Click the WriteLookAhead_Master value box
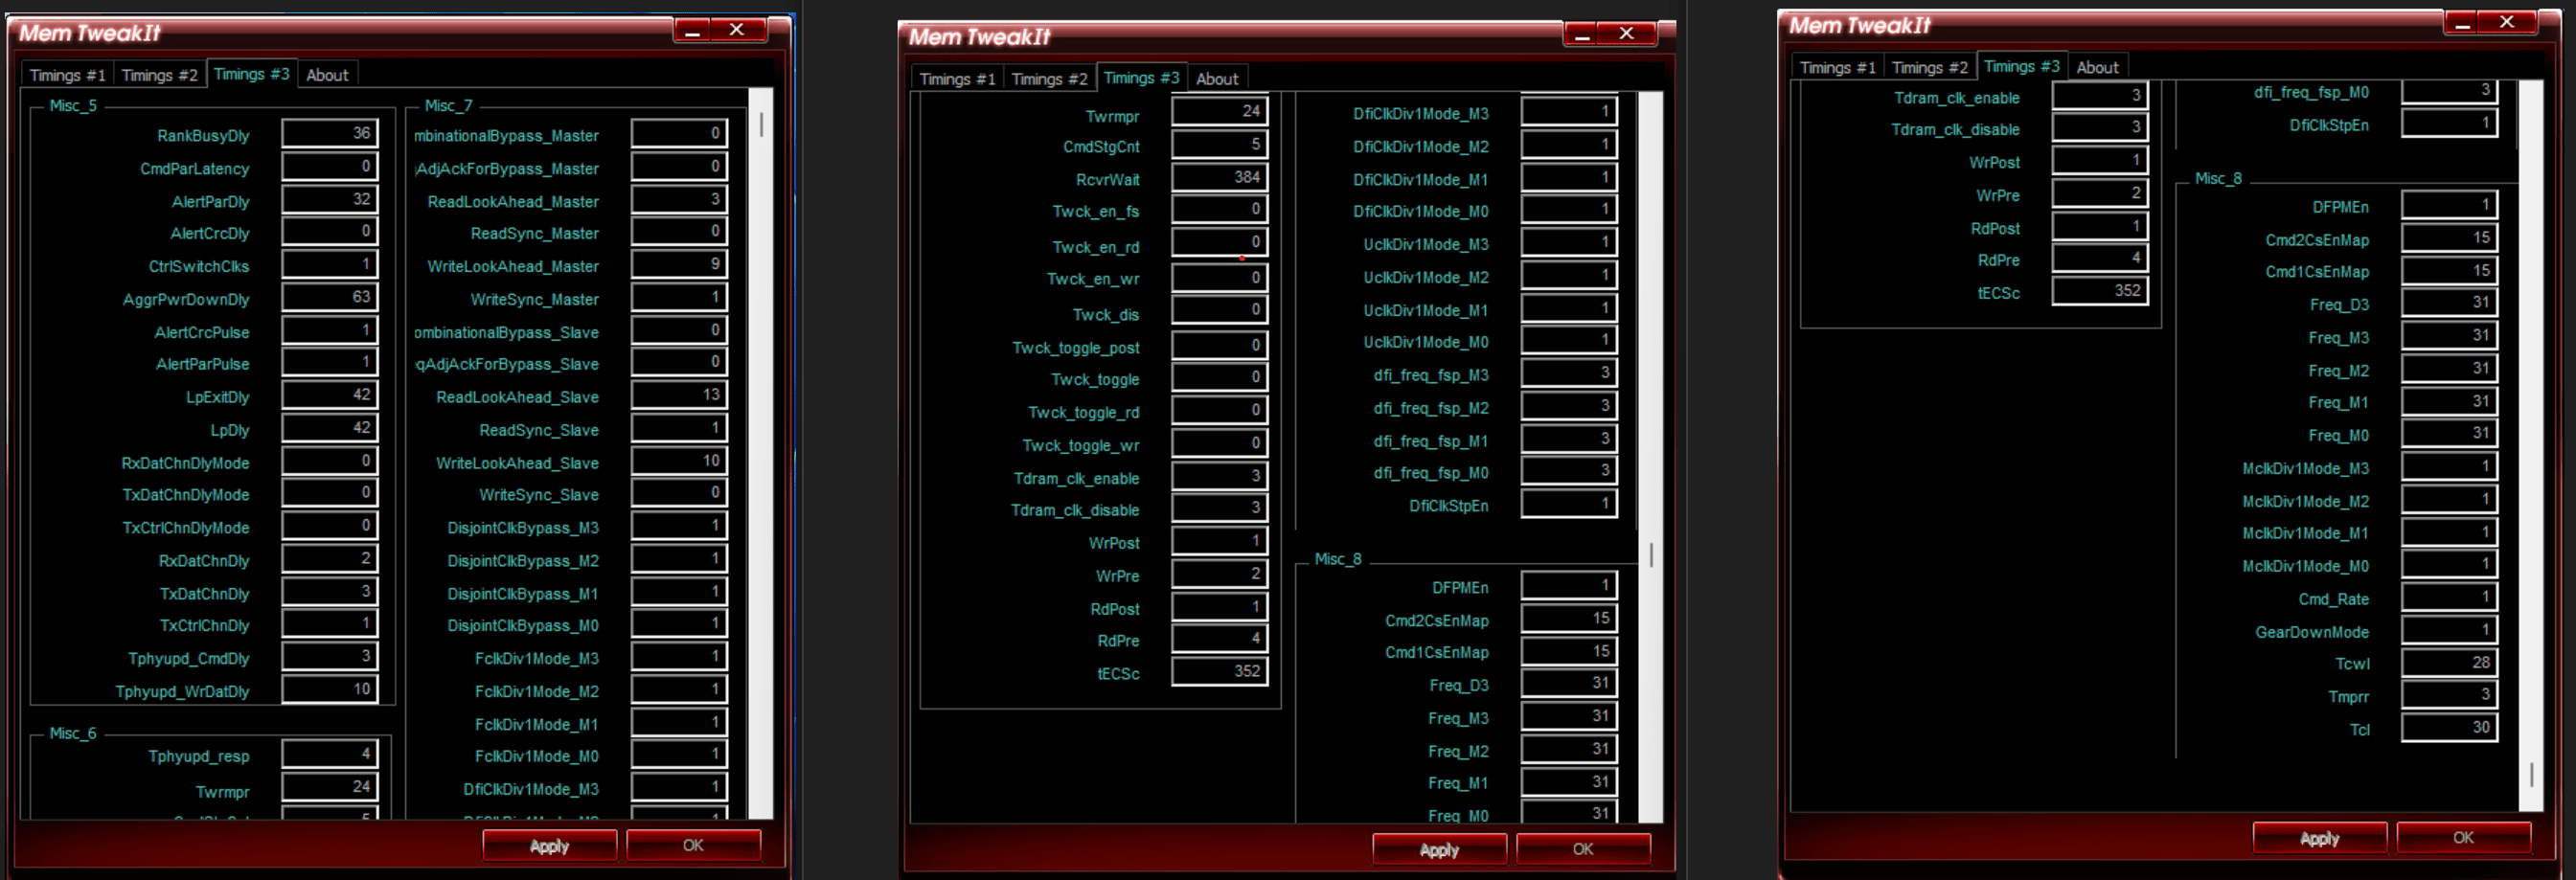 click(680, 265)
